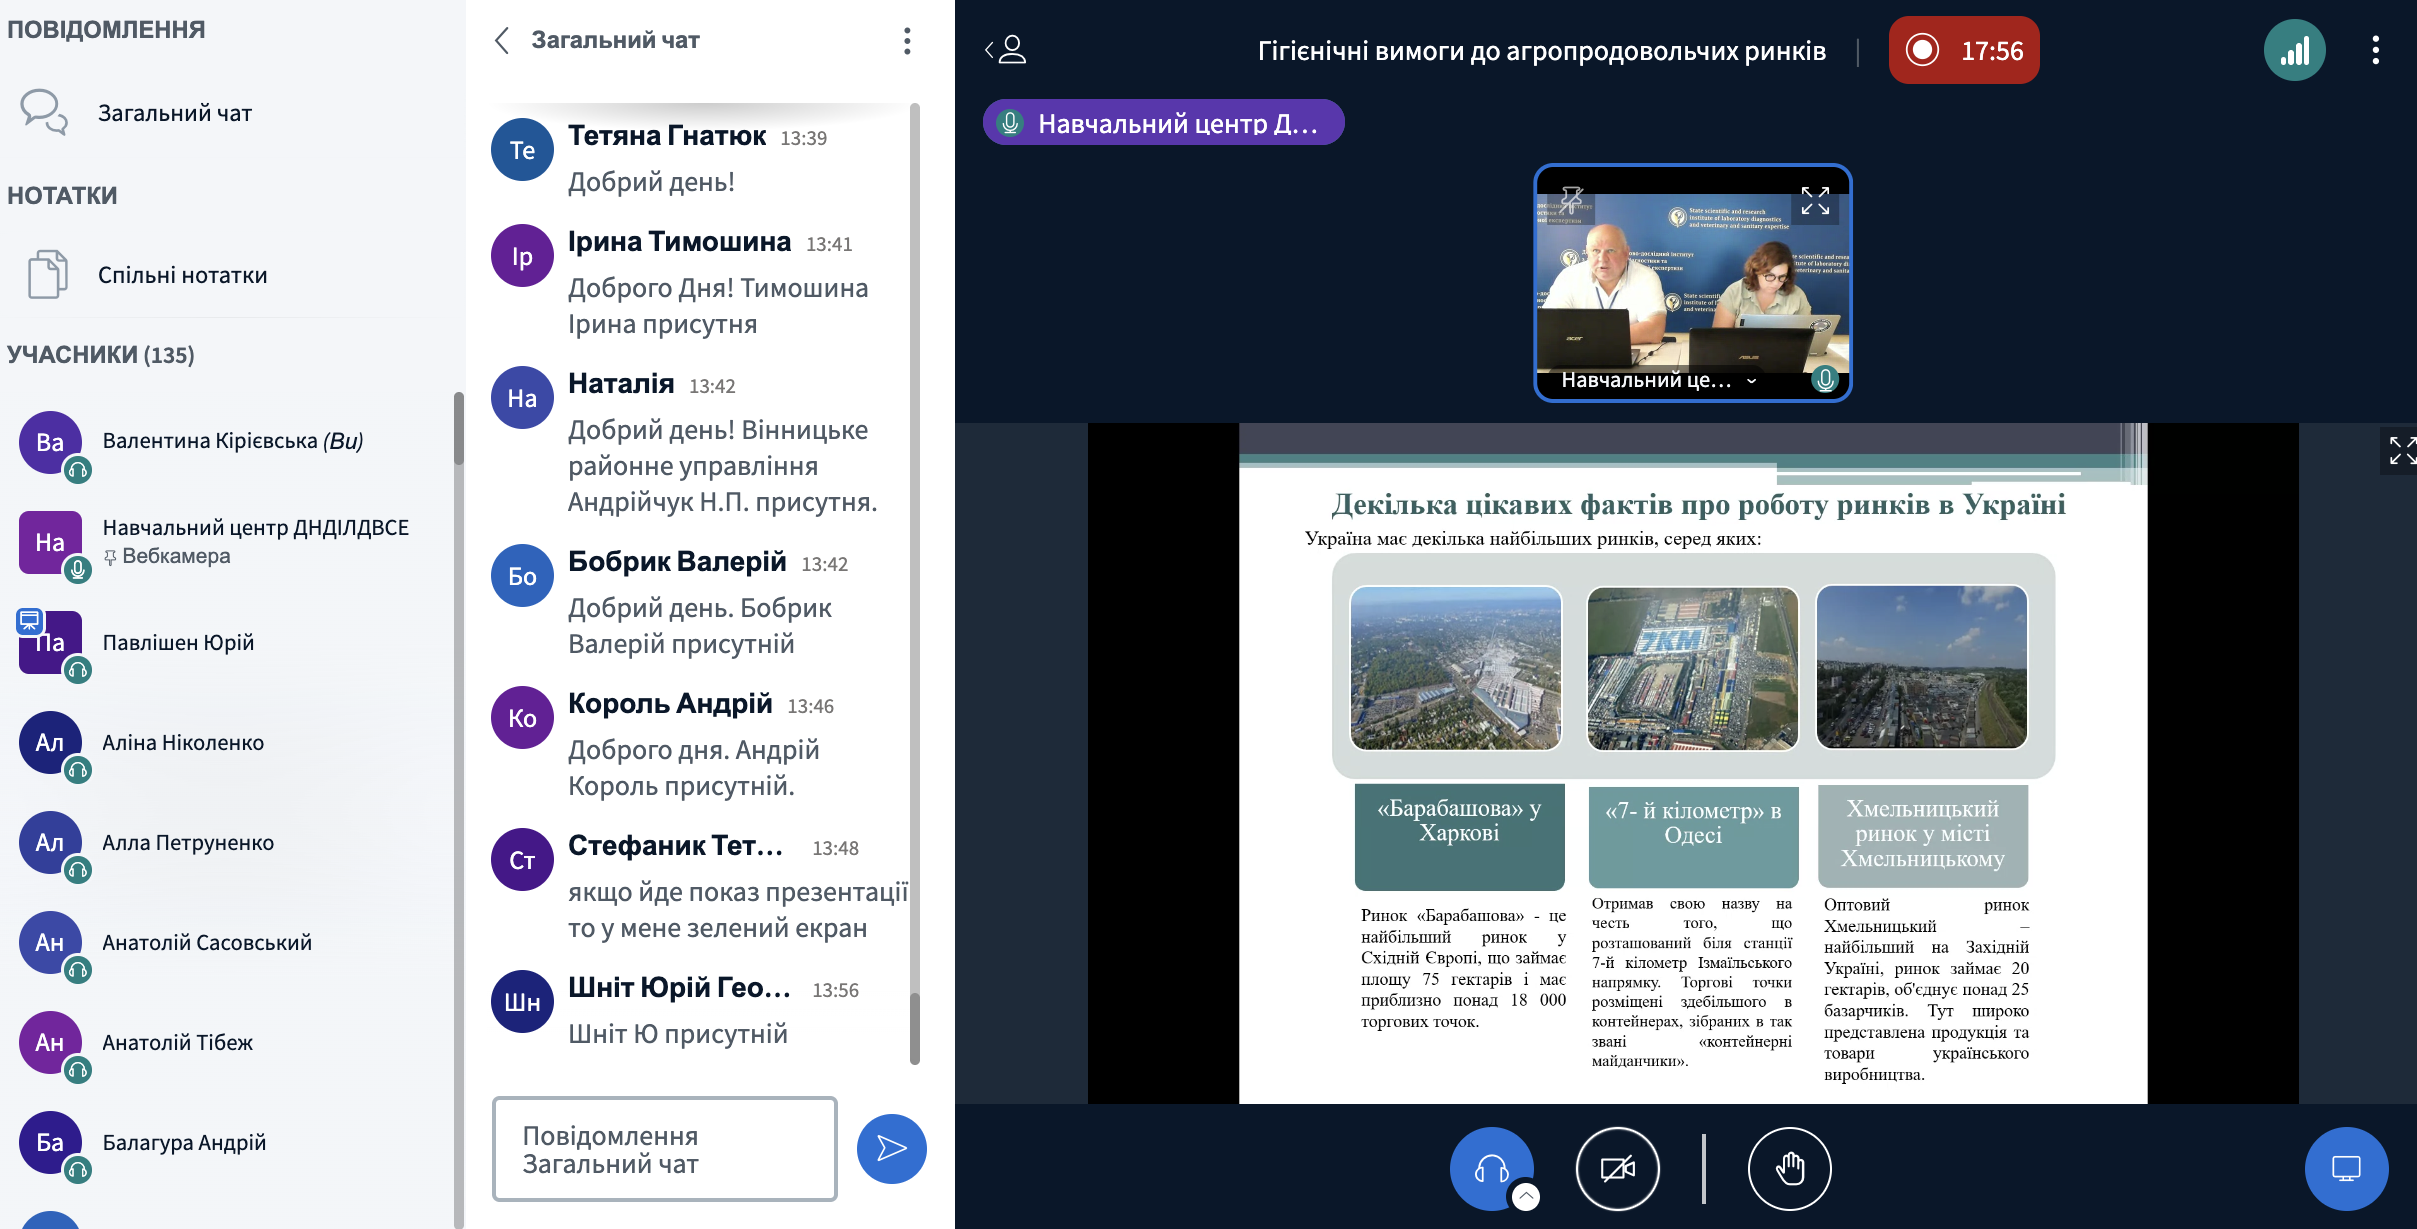Screen dimensions: 2417x1229
Task: Click Шніт Юрій Гео... avatar in chat
Action: click(522, 1002)
